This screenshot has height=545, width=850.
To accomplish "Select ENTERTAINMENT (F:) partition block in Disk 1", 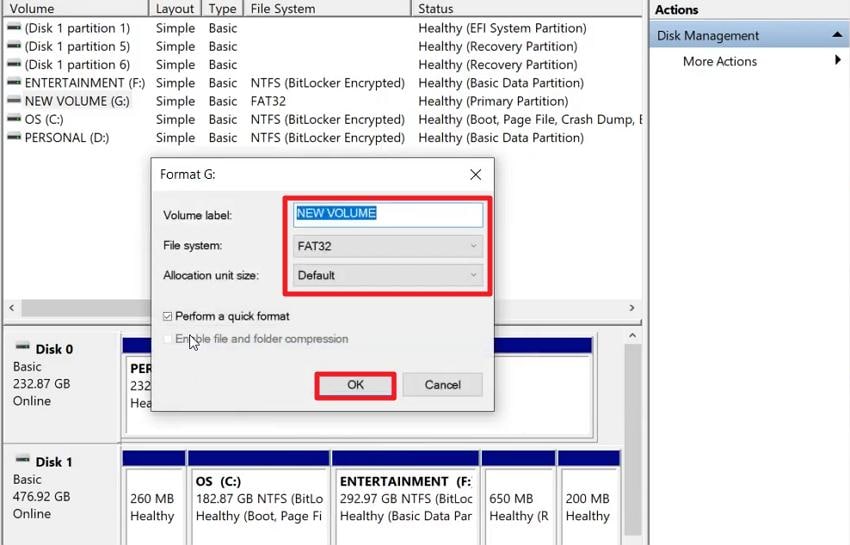I will [x=405, y=498].
